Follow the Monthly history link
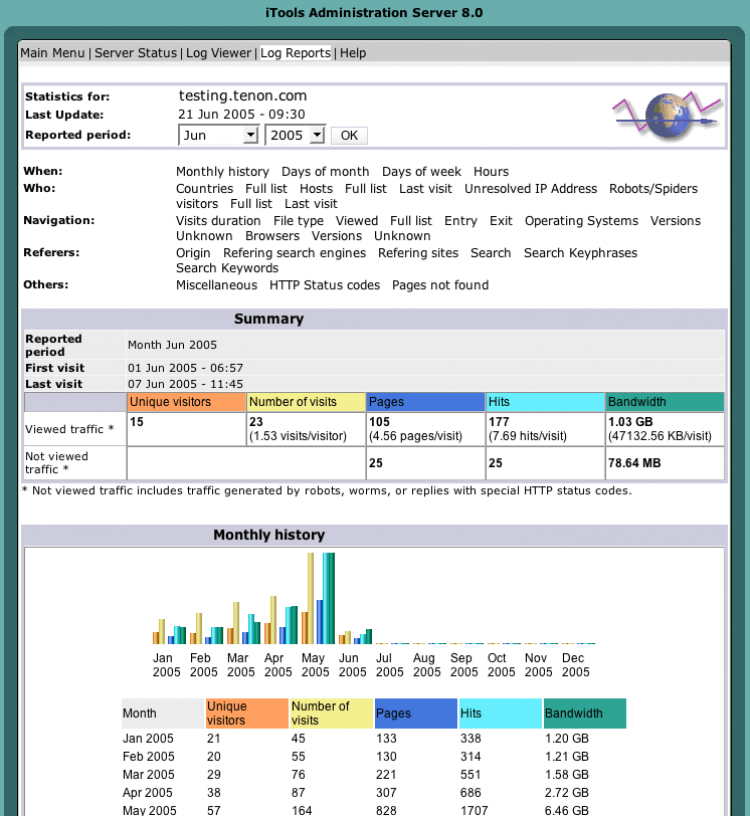Image resolution: width=750 pixels, height=816 pixels. 222,172
